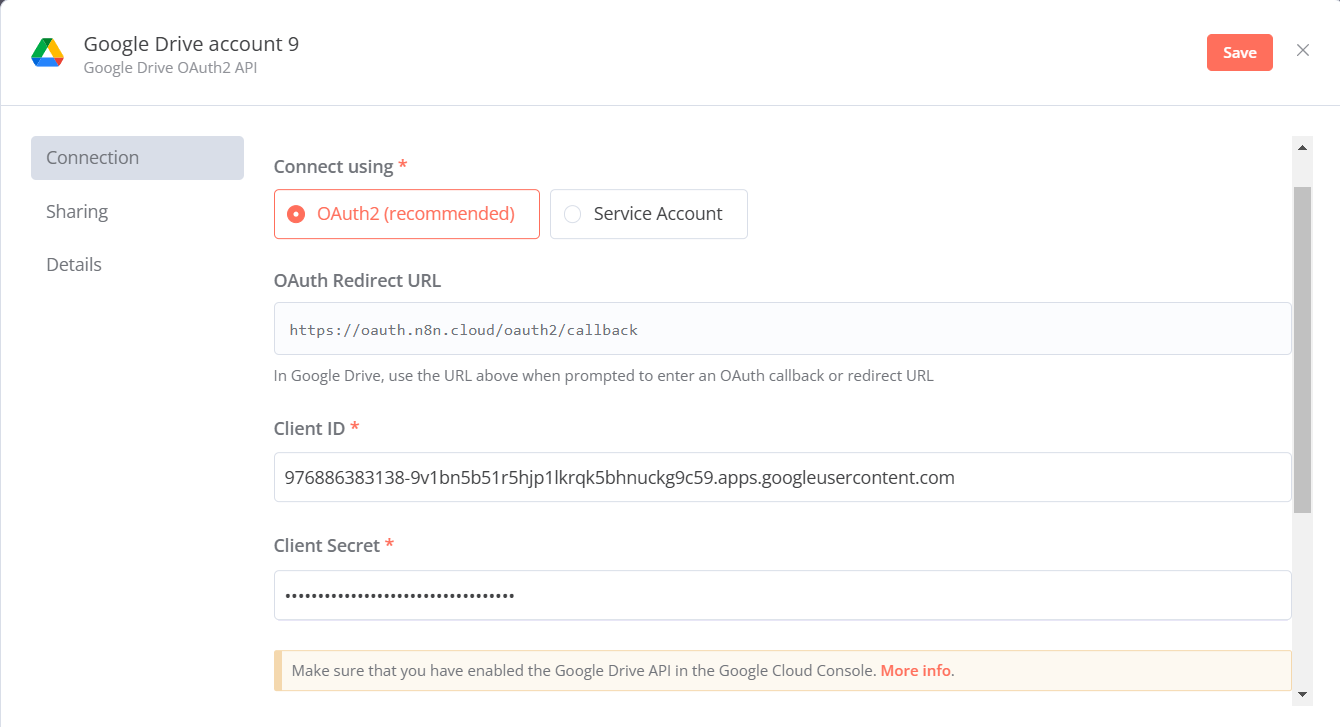
Task: Click the OAuth Redirect URL label
Action: 357,280
